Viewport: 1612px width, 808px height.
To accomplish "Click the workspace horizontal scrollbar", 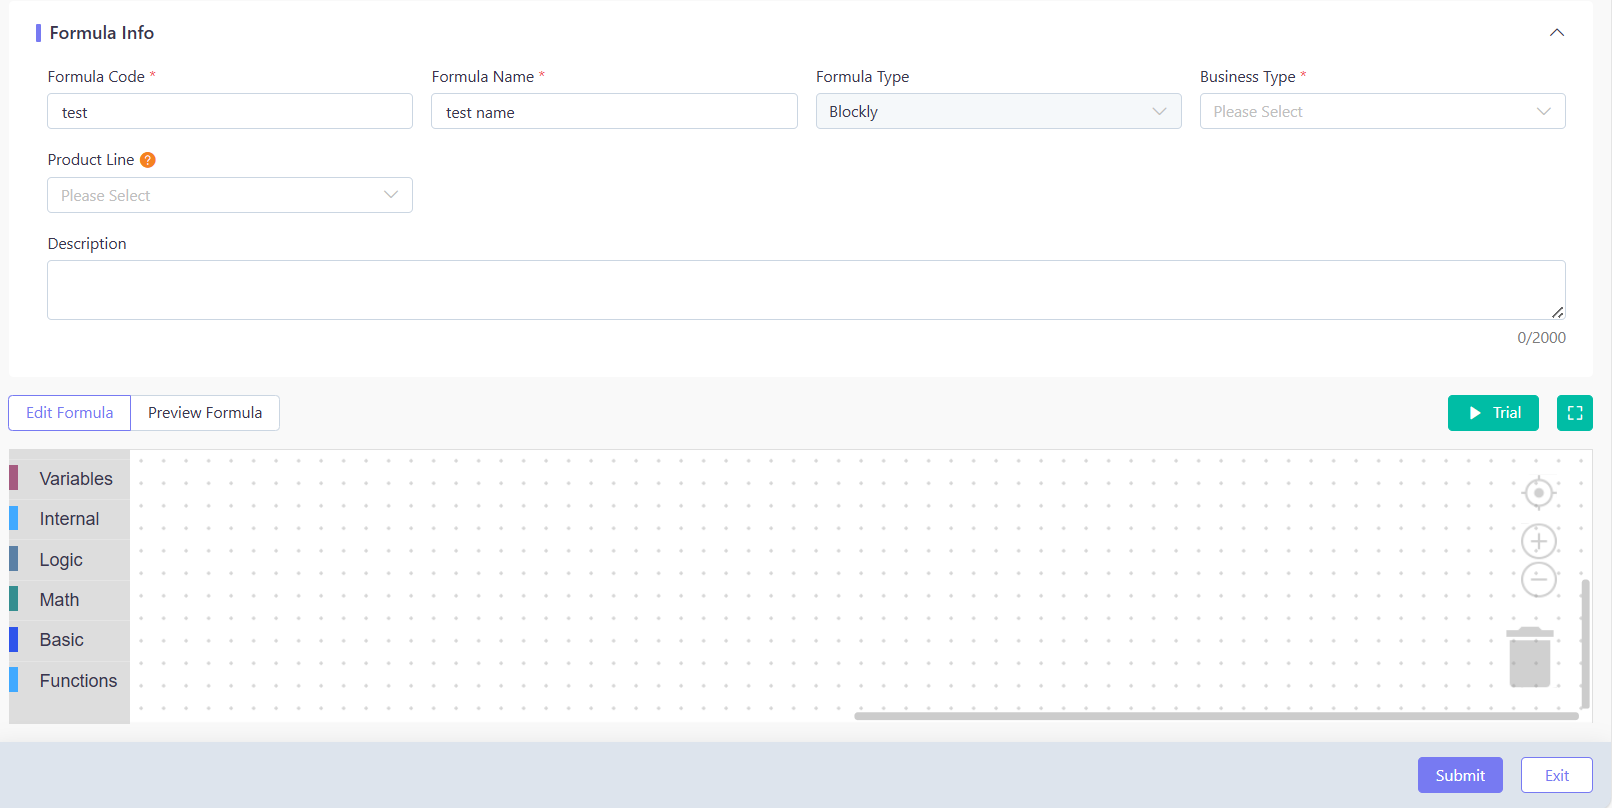I will pos(1216,716).
